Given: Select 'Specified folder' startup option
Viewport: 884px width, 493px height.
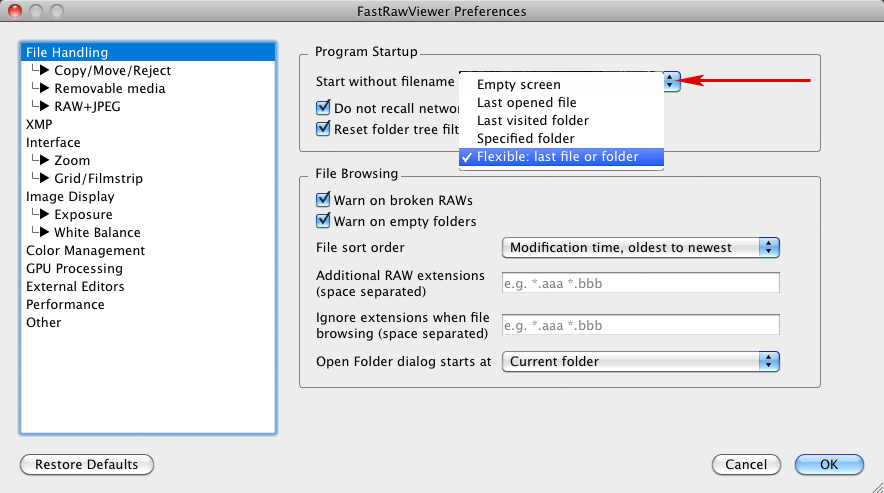Looking at the screenshot, I should [525, 139].
